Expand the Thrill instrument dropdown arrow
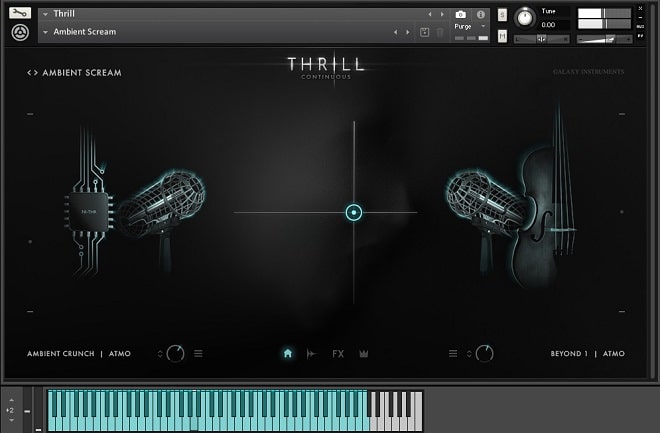The image size is (660, 433). 45,14
